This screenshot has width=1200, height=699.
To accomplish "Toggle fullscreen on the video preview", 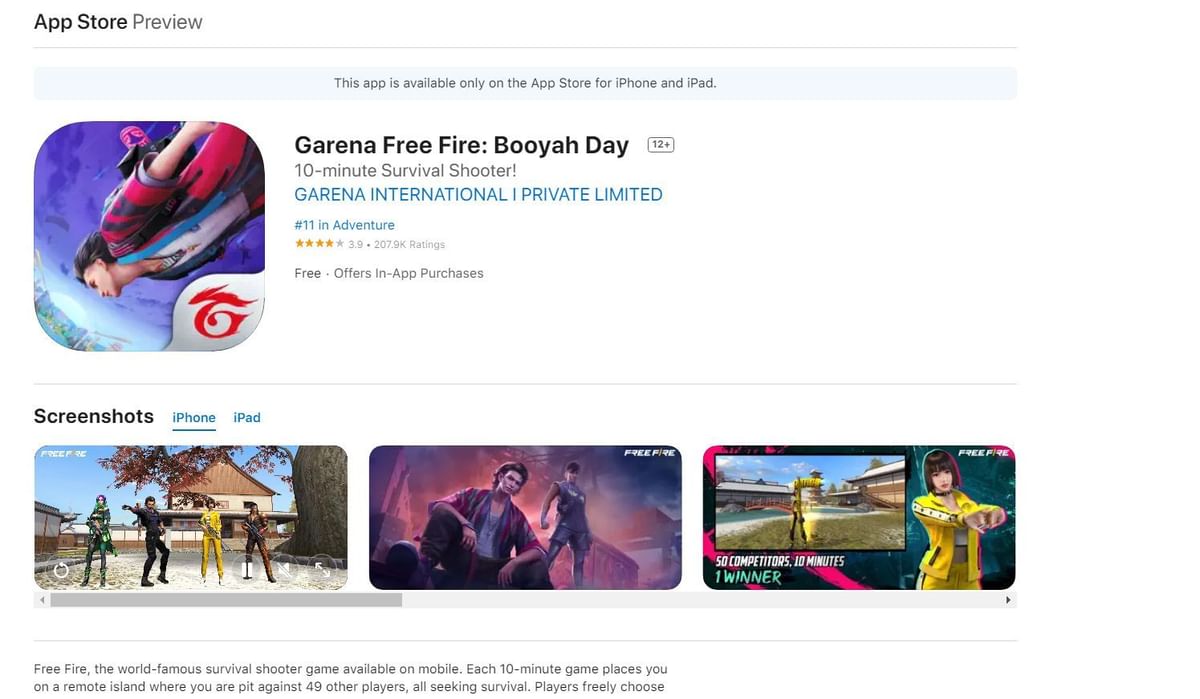I will click(x=322, y=570).
